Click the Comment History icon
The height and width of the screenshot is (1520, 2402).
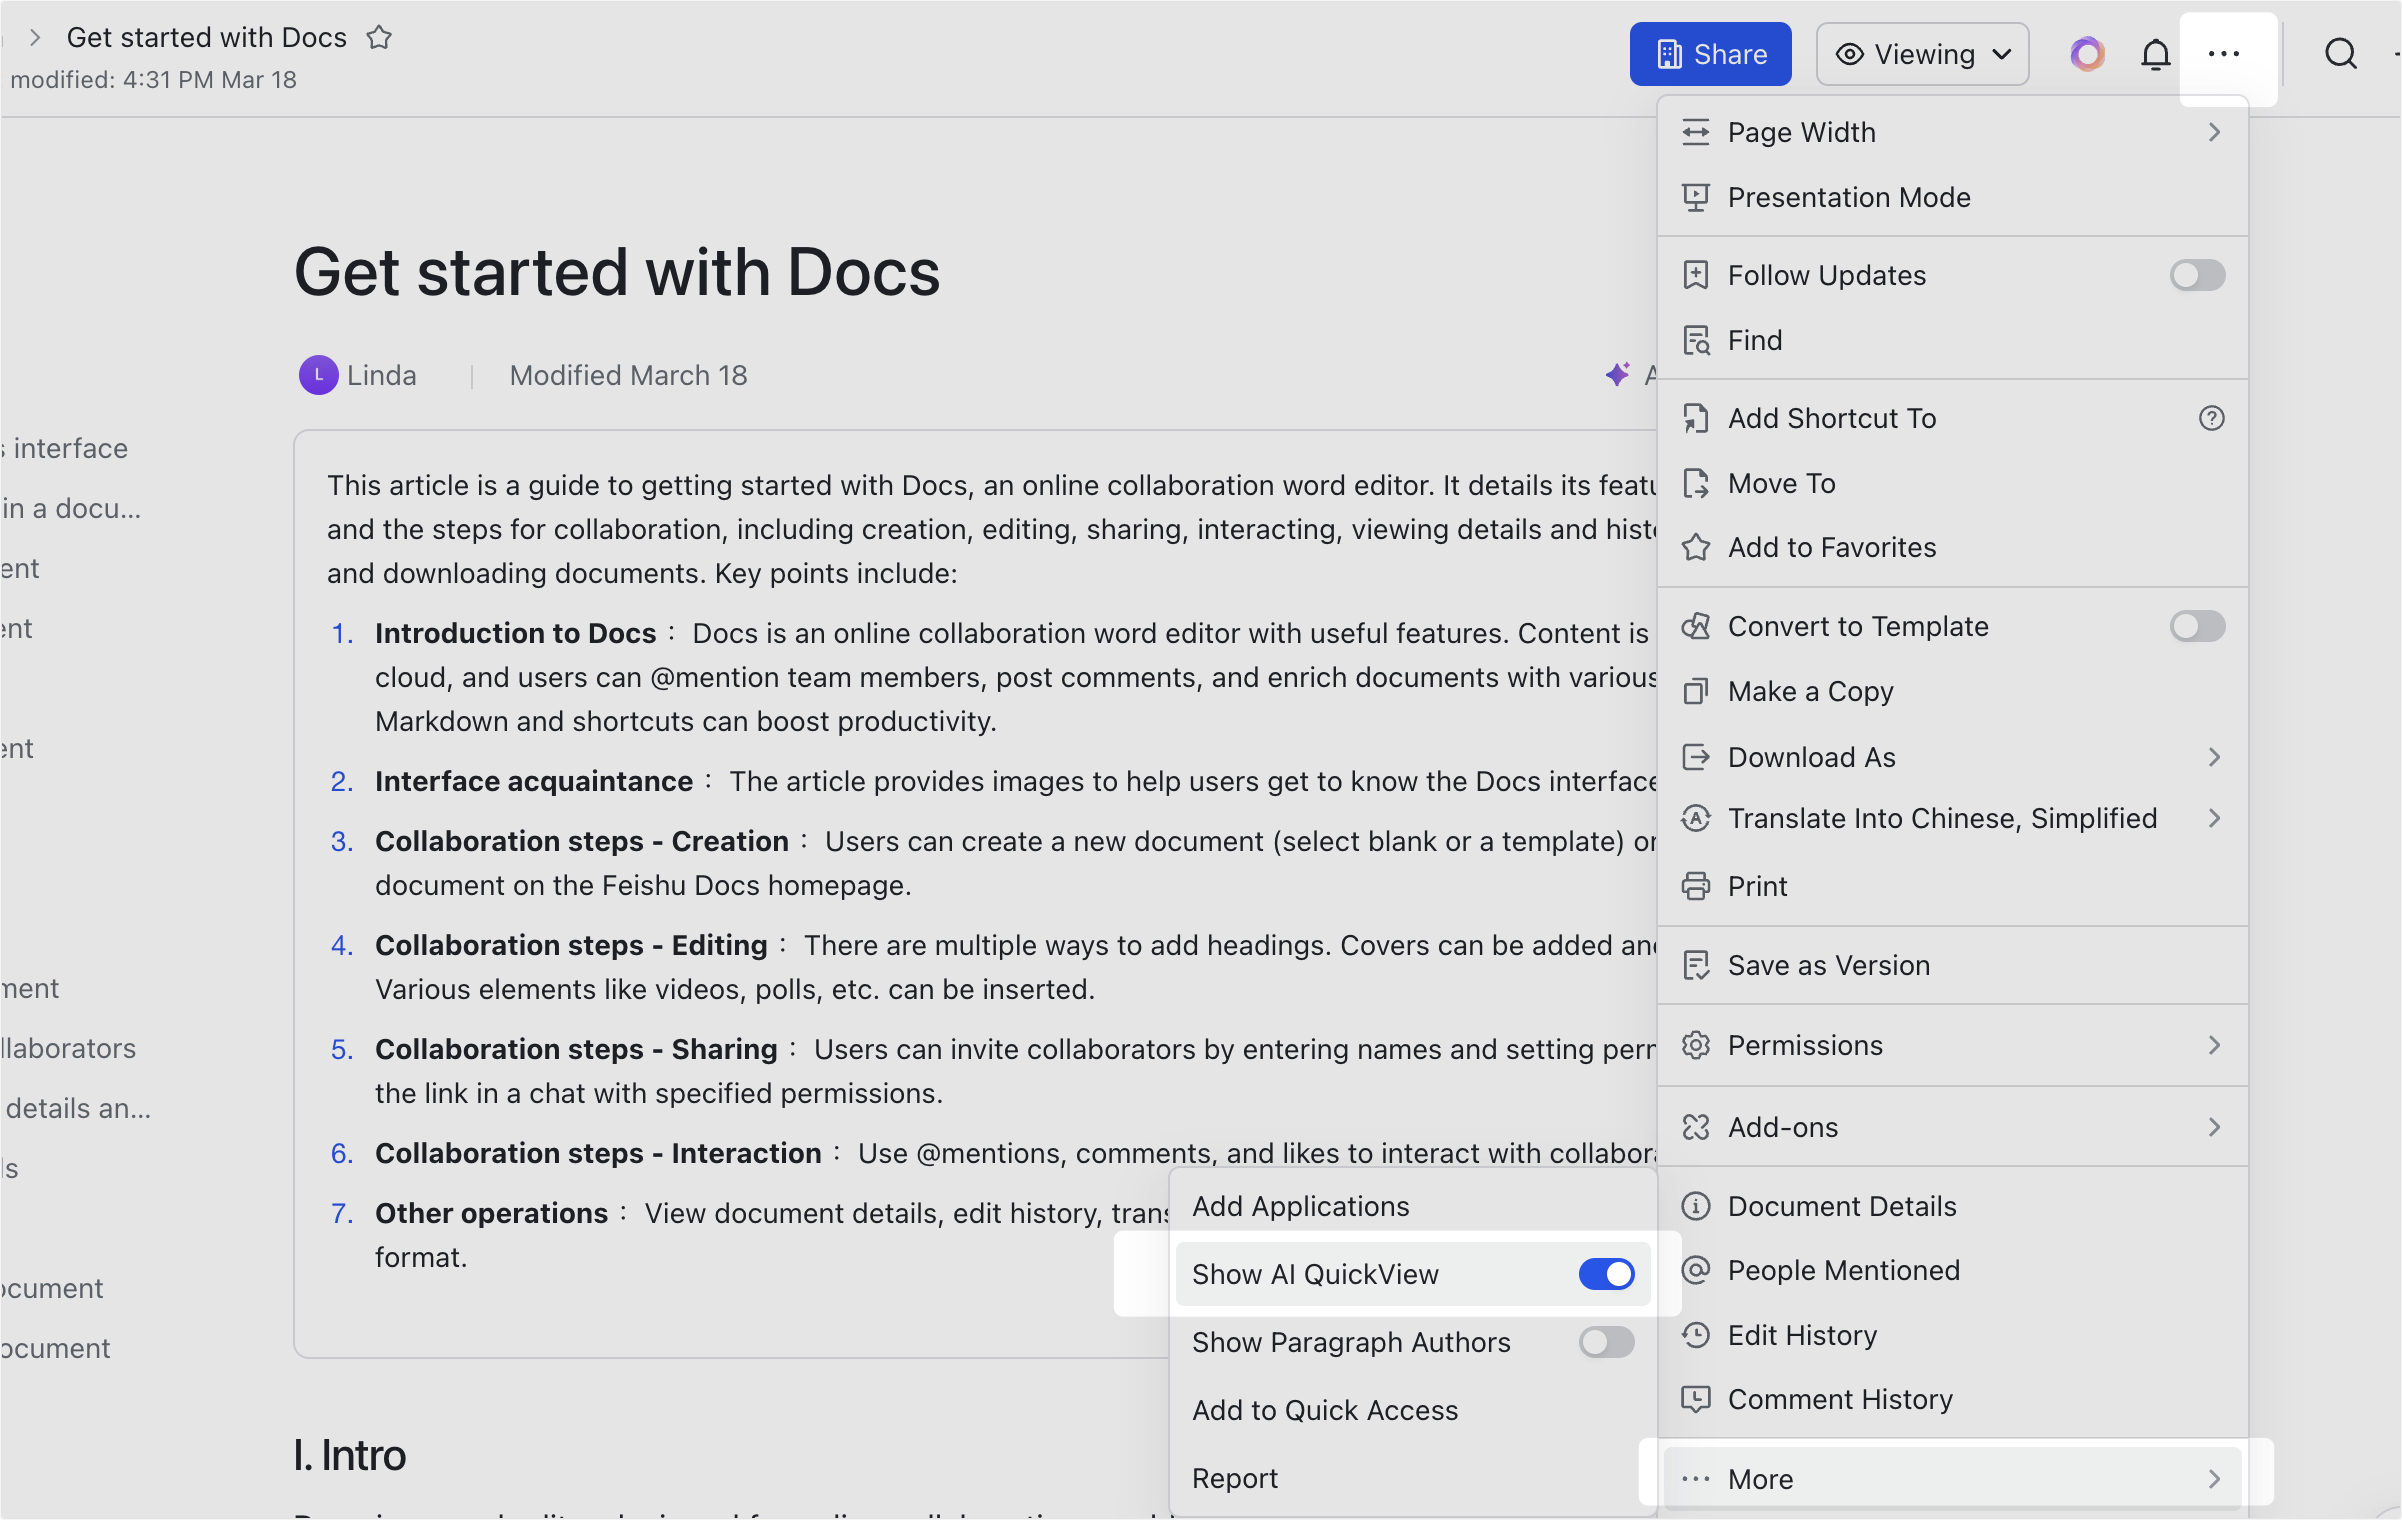(1695, 1399)
